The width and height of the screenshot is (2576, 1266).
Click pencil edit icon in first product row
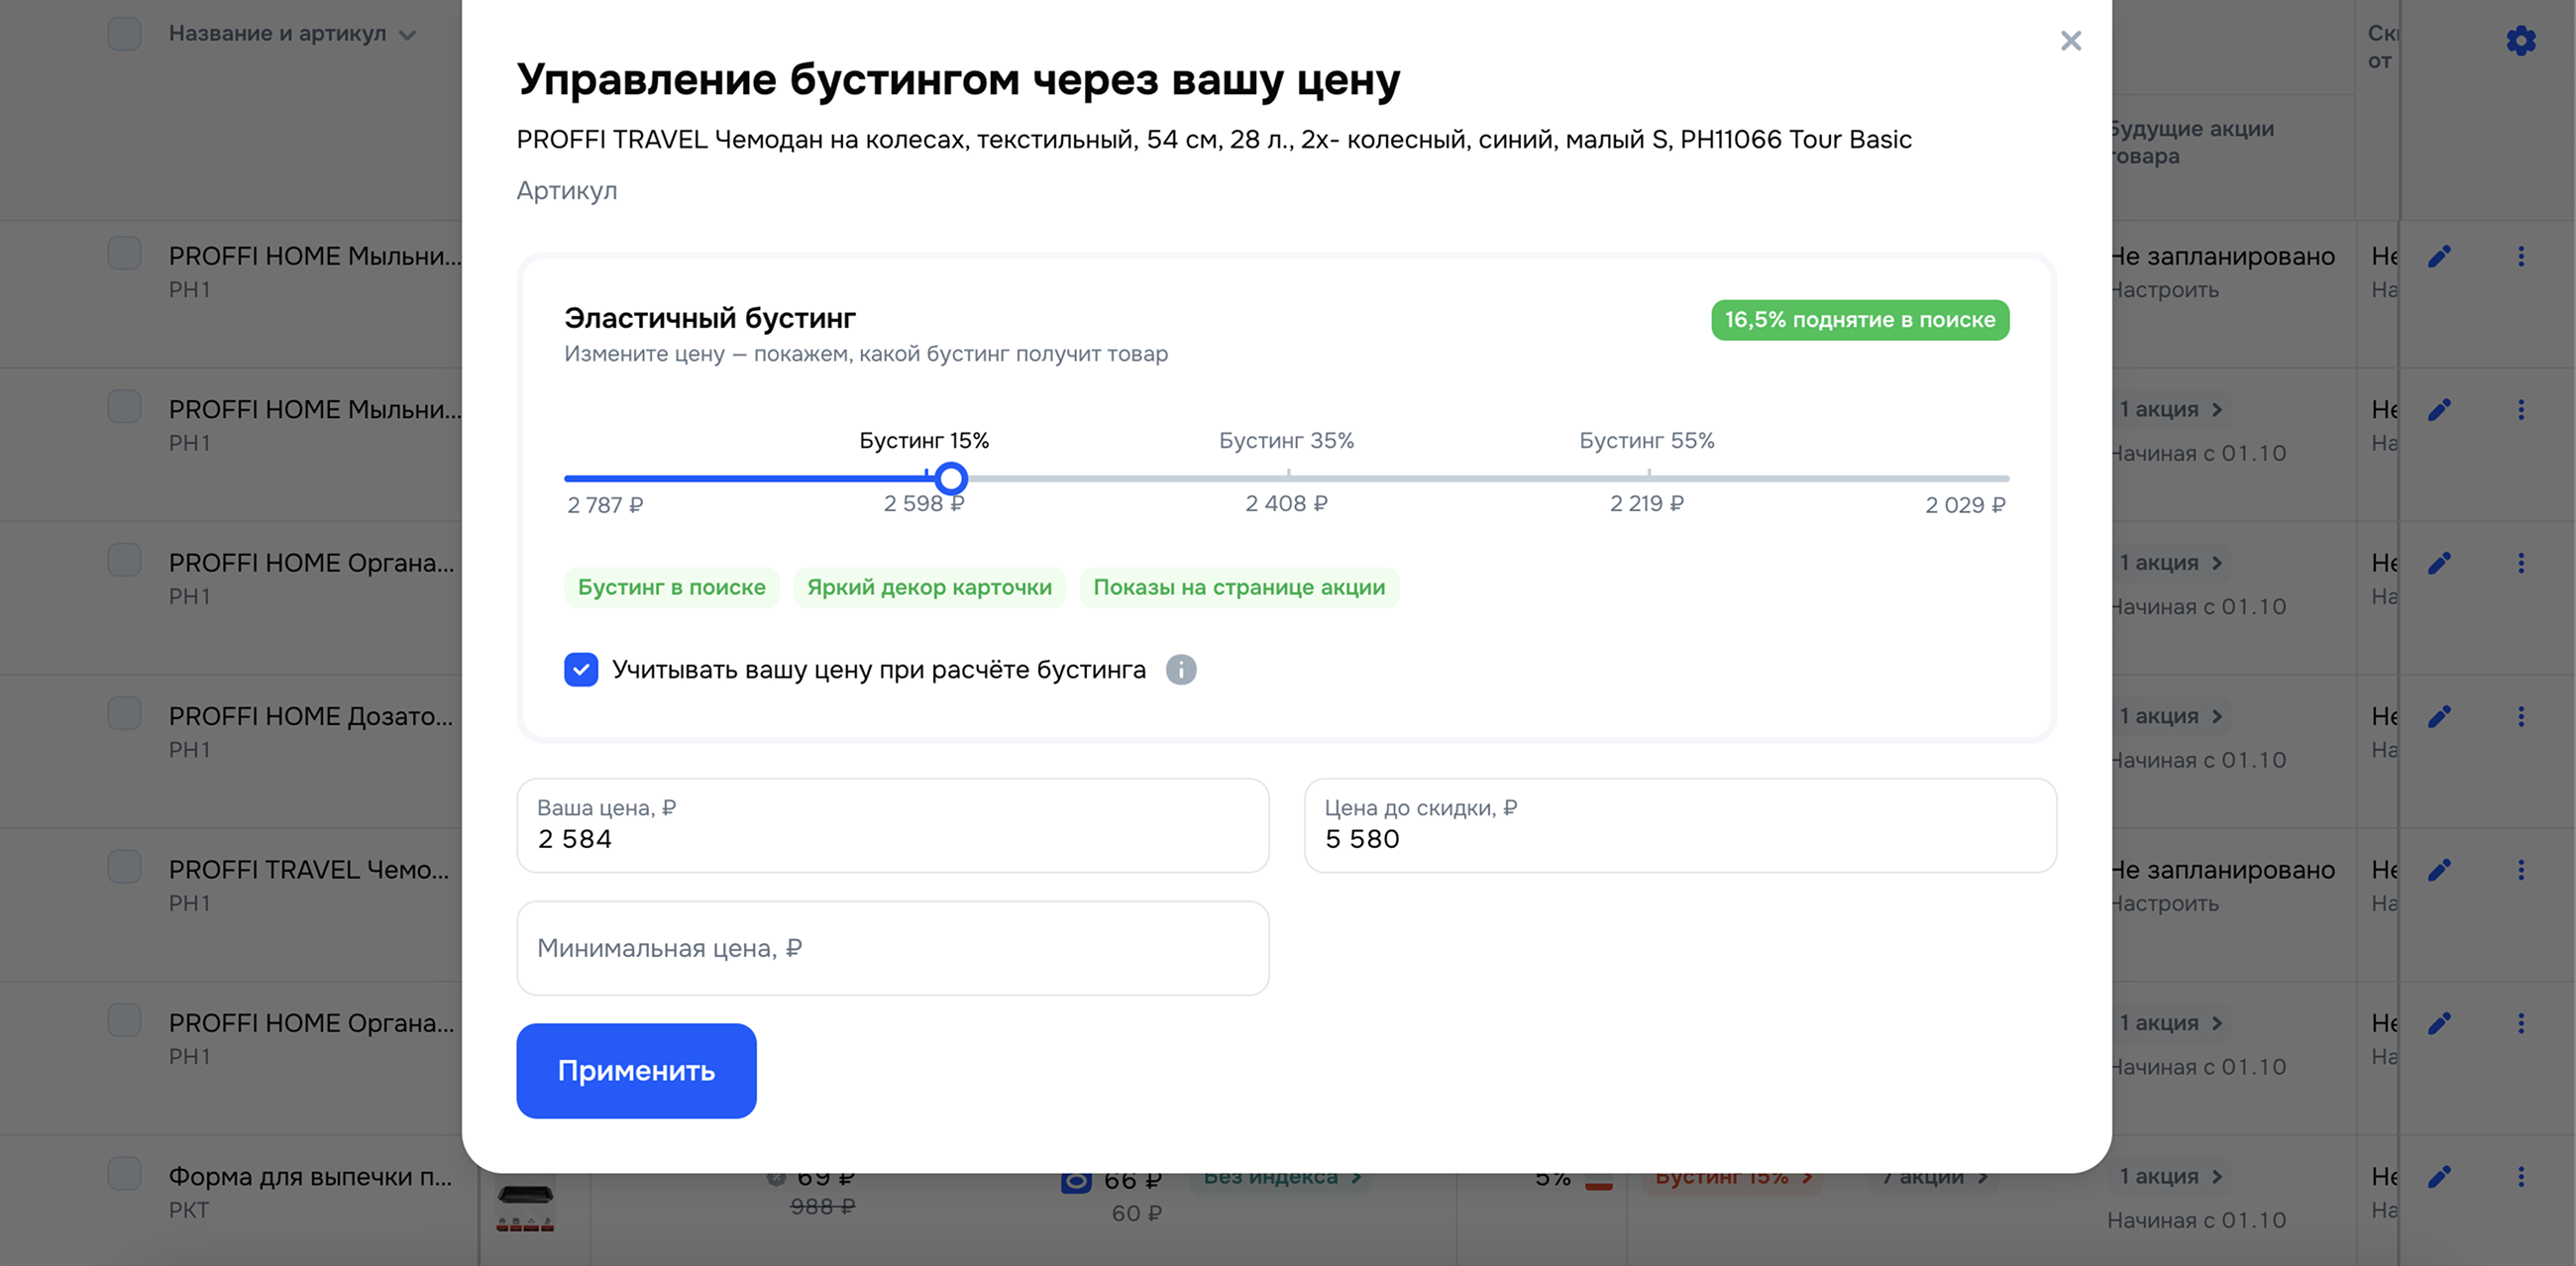(x=2439, y=257)
